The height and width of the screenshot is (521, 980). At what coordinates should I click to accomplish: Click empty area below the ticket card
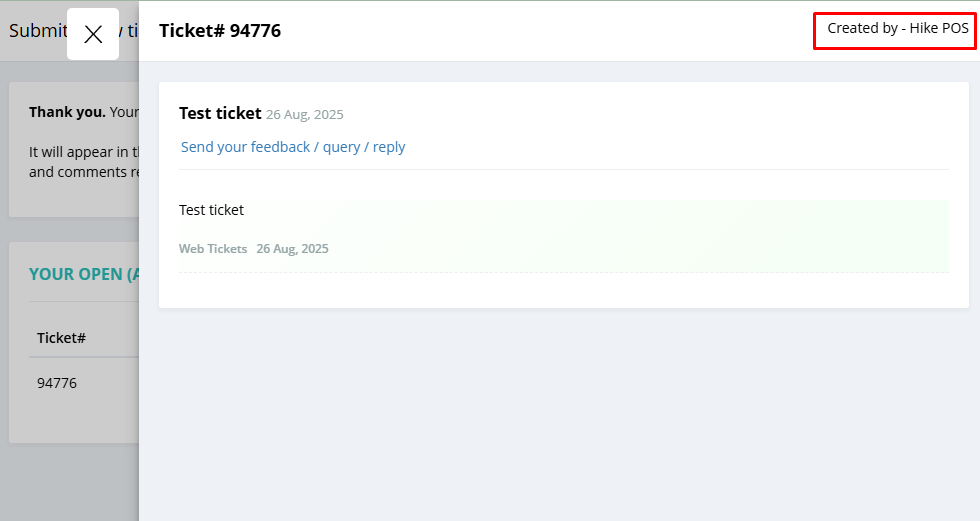562,412
